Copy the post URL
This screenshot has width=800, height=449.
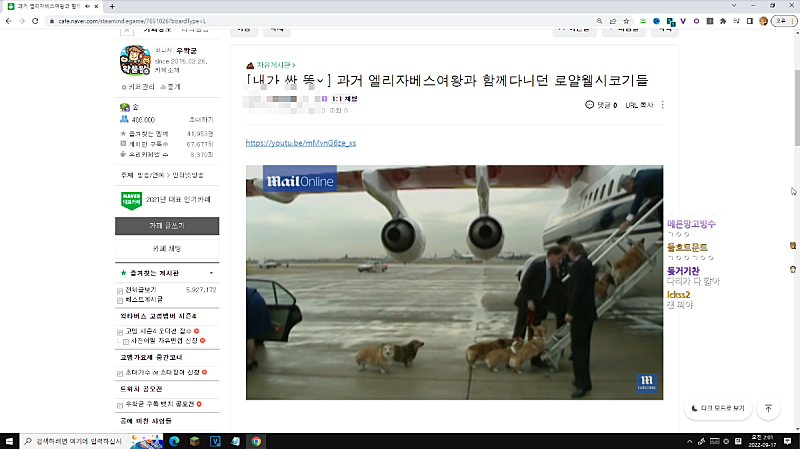point(639,105)
